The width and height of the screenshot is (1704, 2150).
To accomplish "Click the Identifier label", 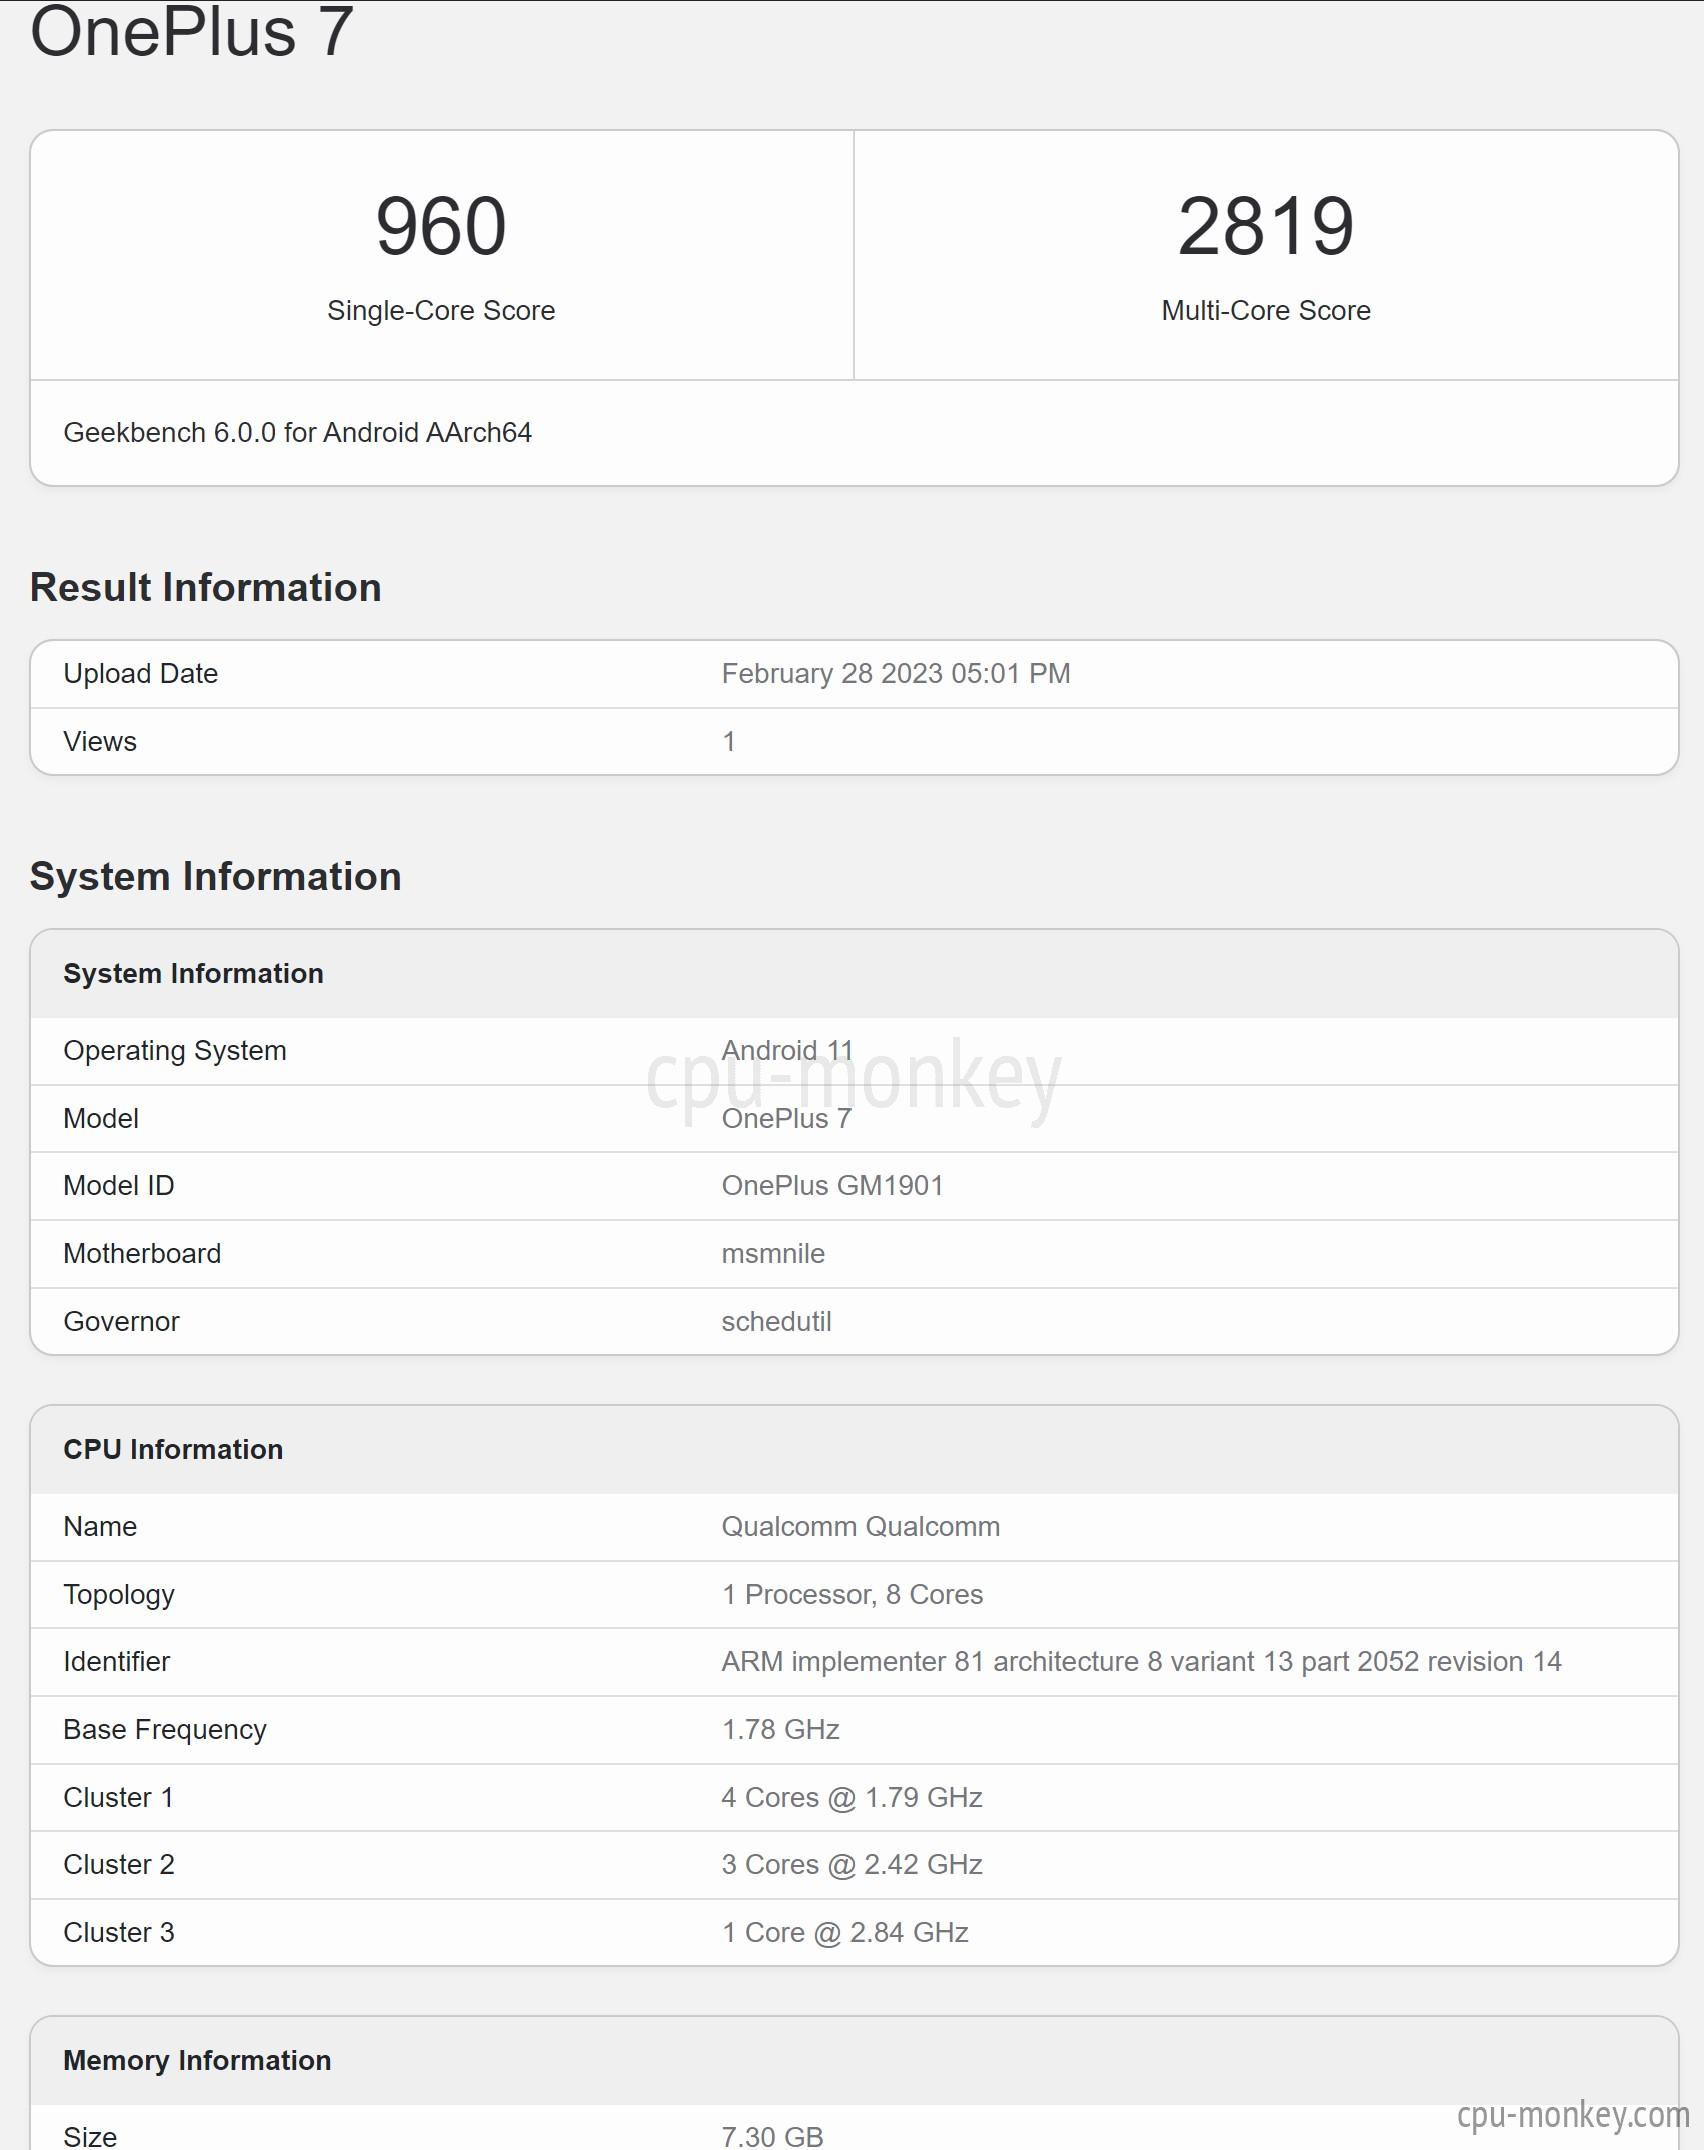I will 117,1662.
